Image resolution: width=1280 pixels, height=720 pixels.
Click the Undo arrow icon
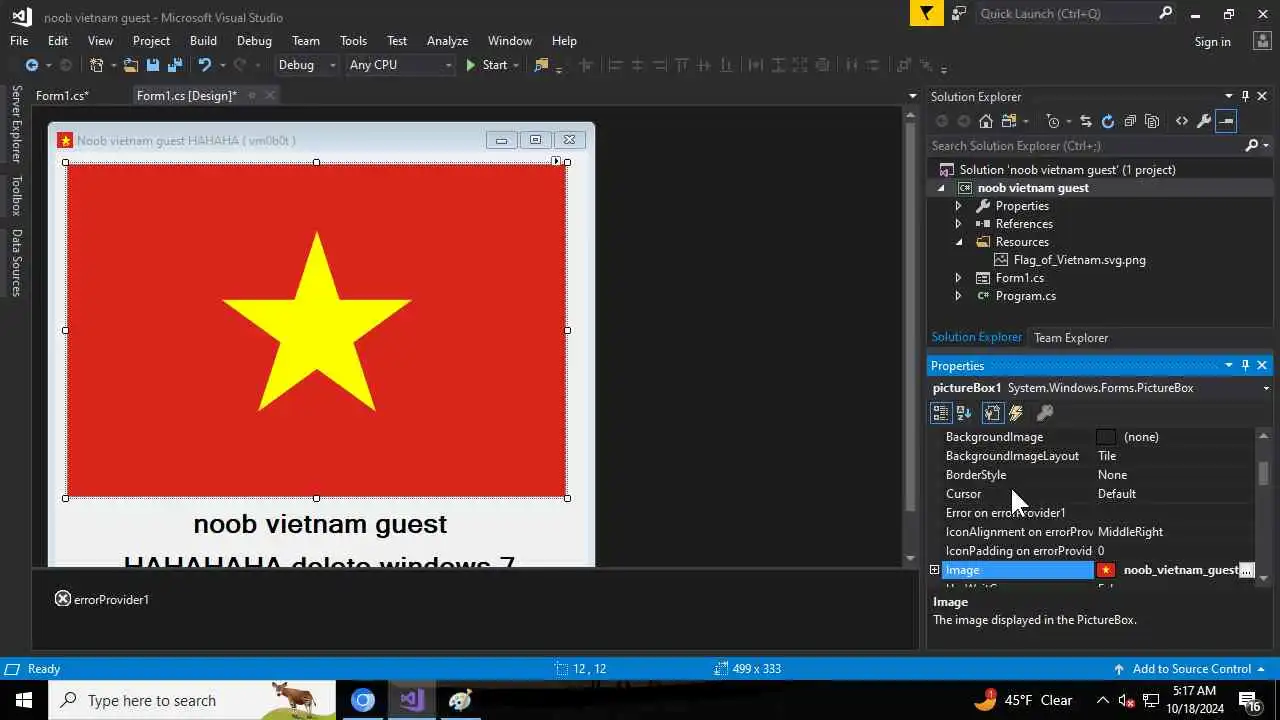pos(204,65)
